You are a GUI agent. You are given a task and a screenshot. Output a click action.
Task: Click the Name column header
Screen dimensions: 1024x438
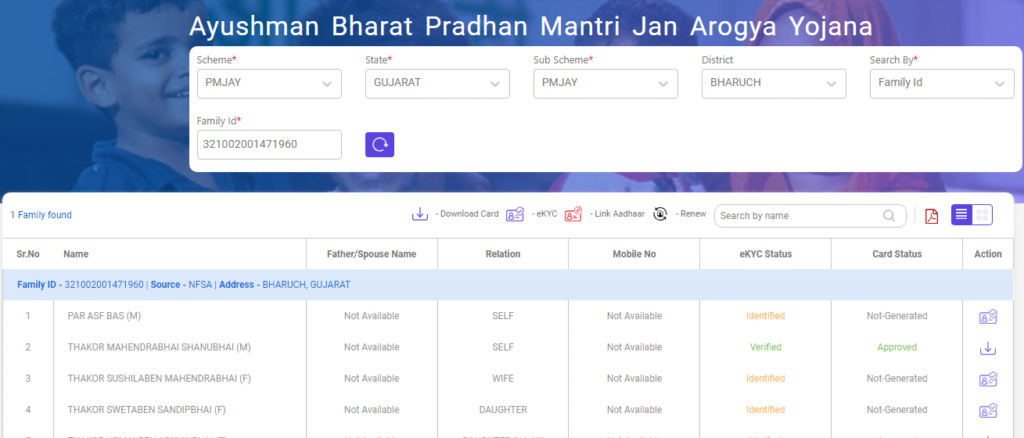(x=76, y=254)
